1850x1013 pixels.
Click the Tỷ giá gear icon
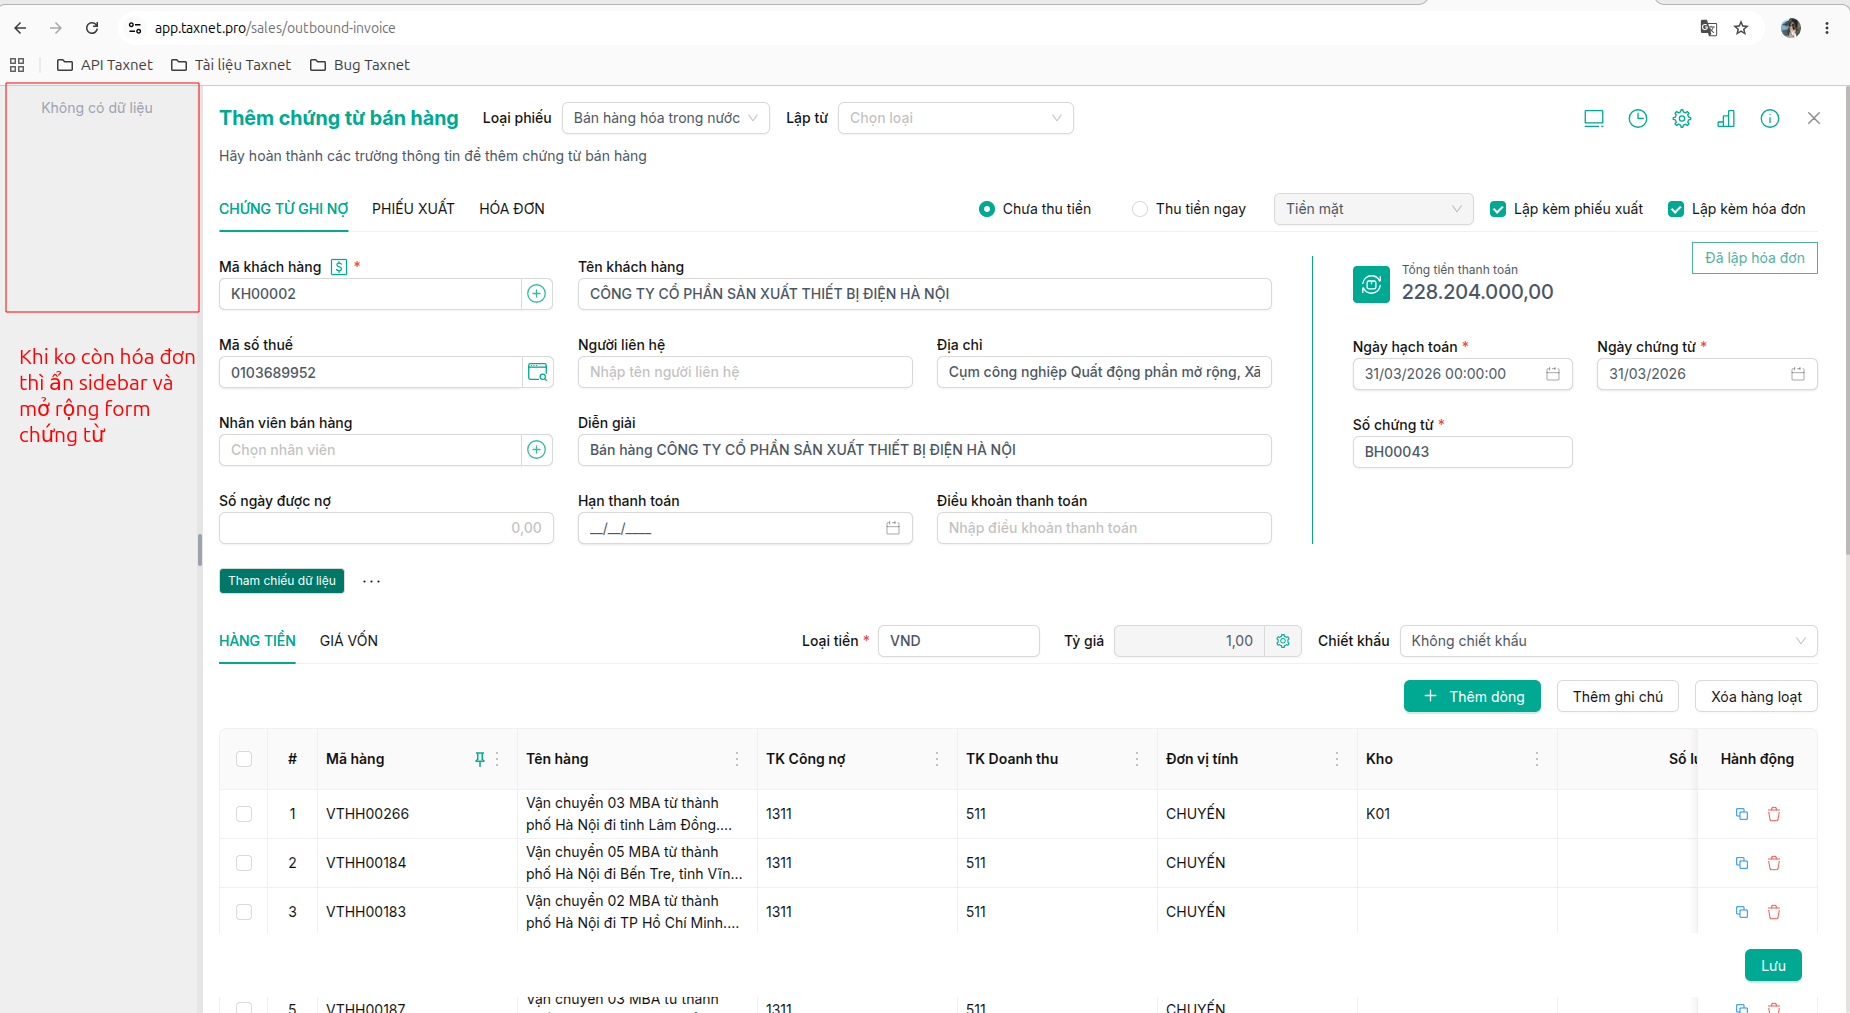pyautogui.click(x=1283, y=641)
